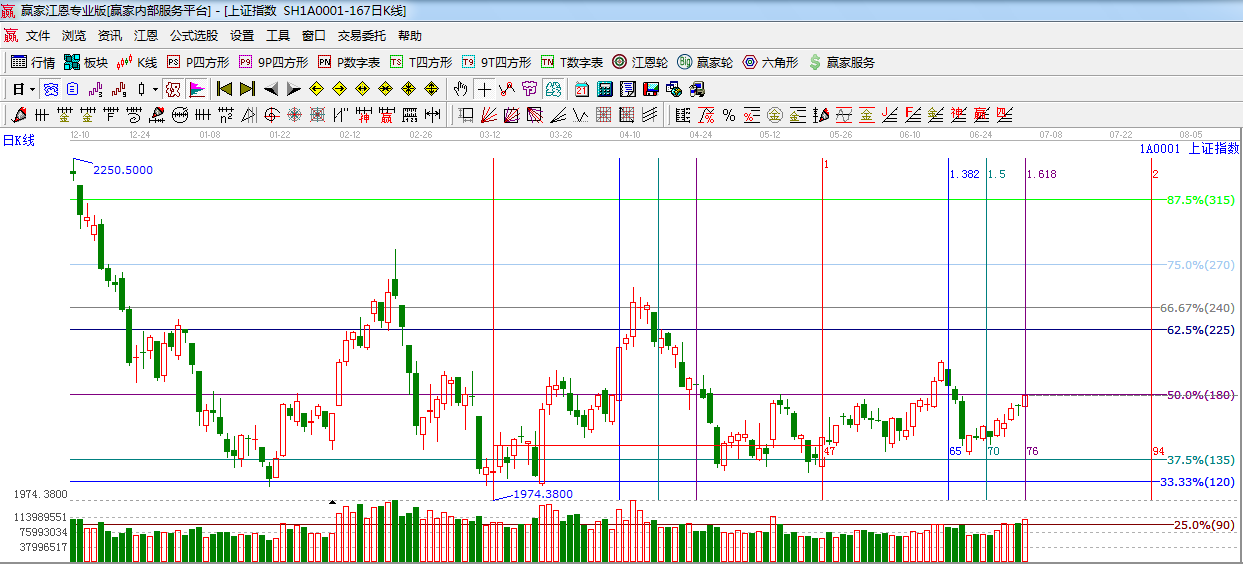Click the 日K线 label on chart

pos(18,140)
